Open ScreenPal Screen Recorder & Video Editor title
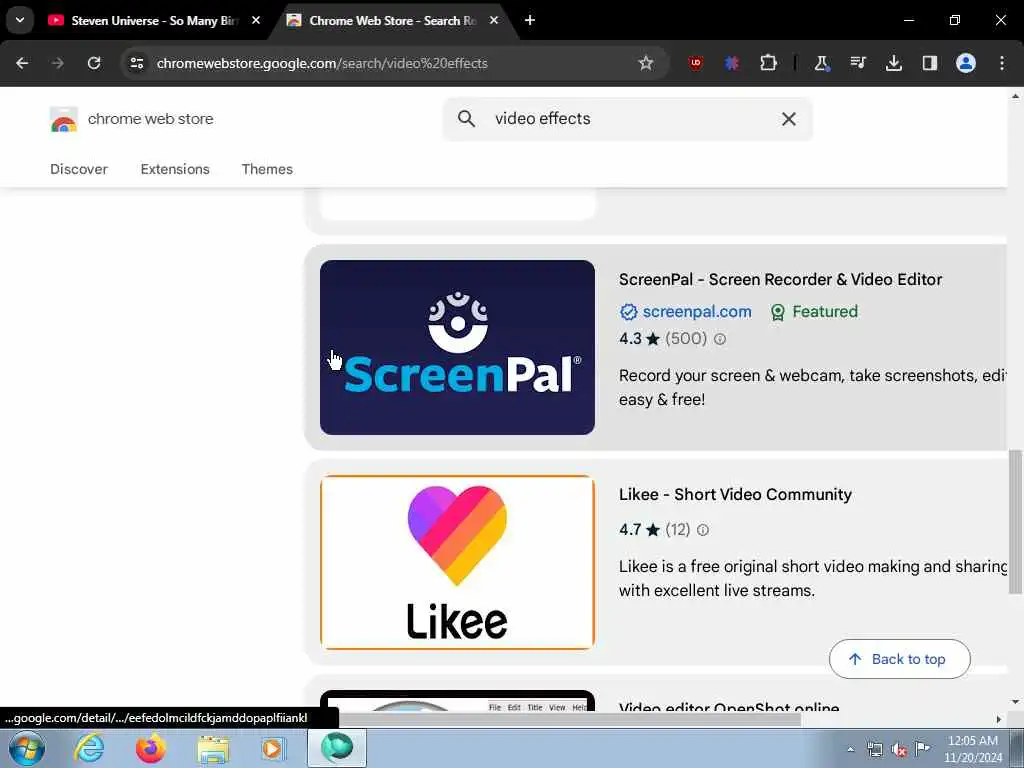The width and height of the screenshot is (1024, 768). tap(780, 280)
